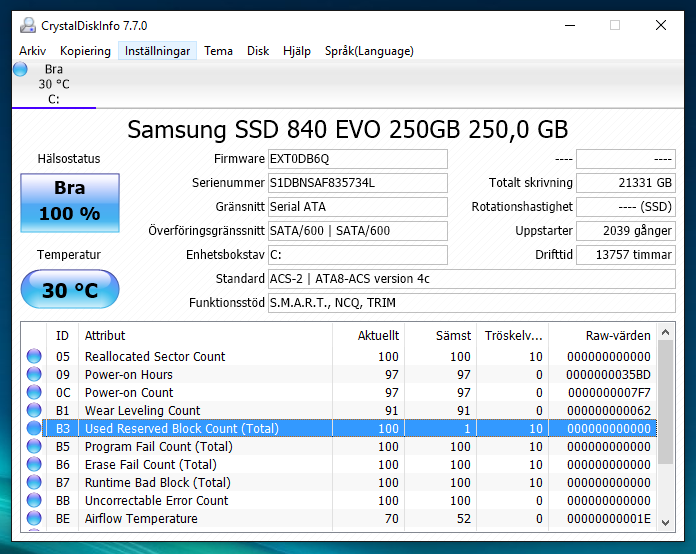Click the Sämst column header
This screenshot has height=554, width=696.
point(441,336)
